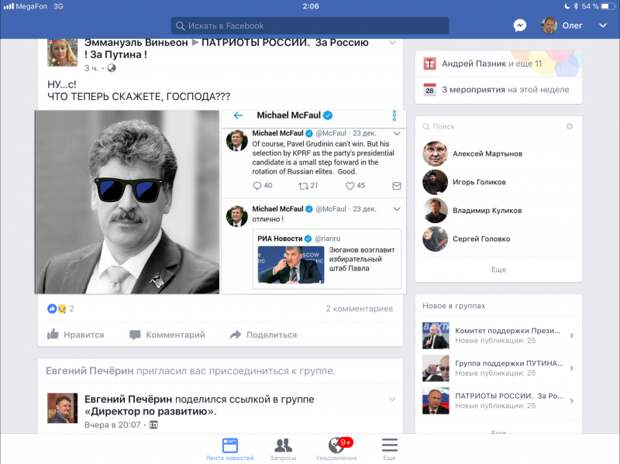The width and height of the screenshot is (620, 464).
Task: Open Евгений Печёрин invitation name link
Action: (90, 371)
